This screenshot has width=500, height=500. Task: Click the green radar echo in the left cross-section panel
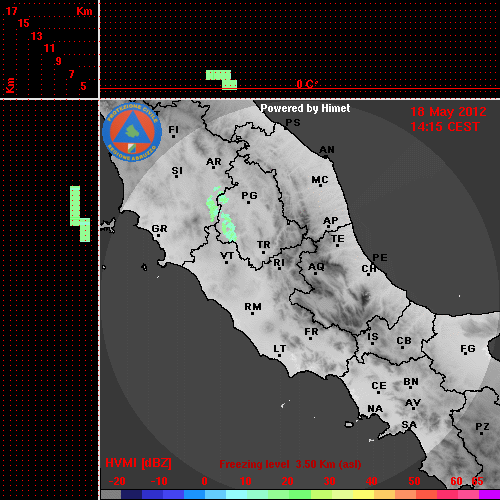click(x=80, y=214)
